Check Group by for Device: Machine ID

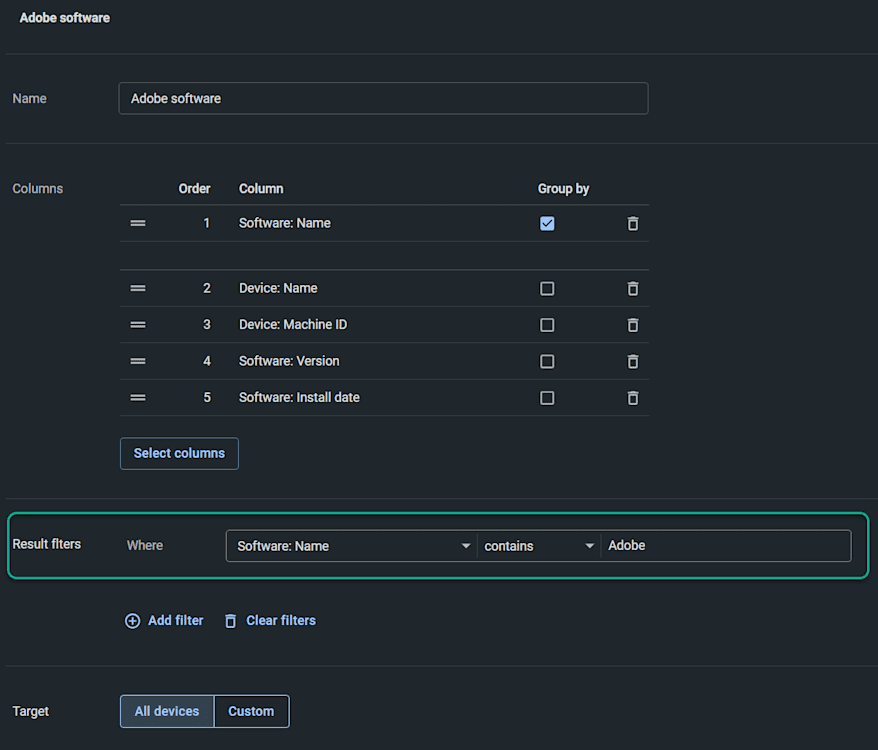point(547,325)
